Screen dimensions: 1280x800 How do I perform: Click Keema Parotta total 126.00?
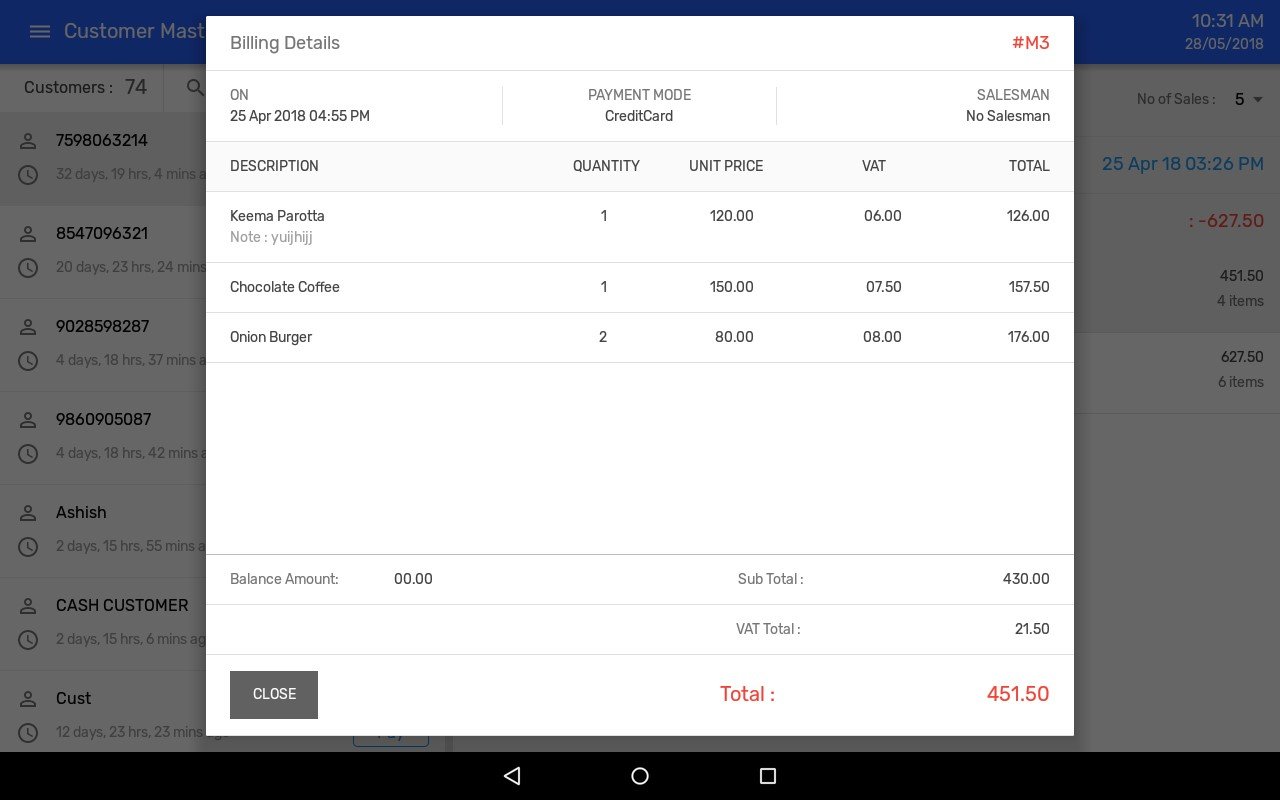tap(1028, 216)
